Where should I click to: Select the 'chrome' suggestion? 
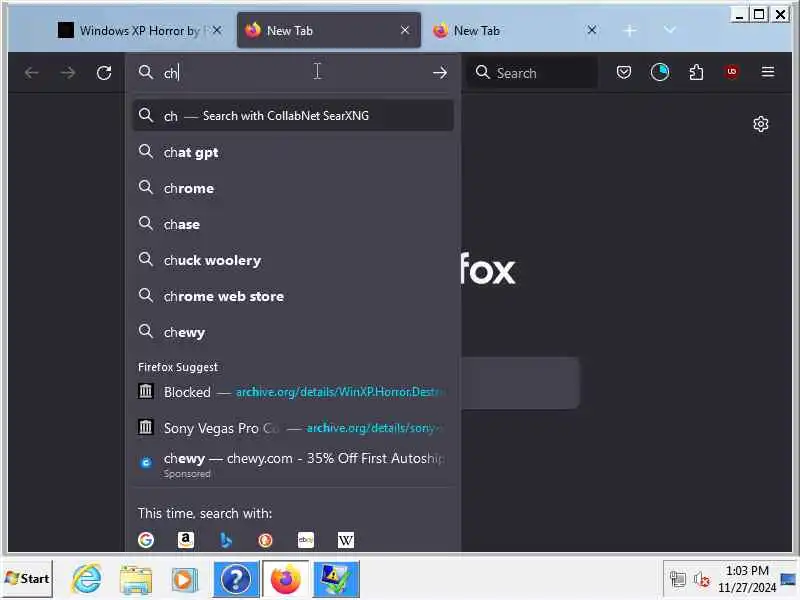[x=293, y=188]
